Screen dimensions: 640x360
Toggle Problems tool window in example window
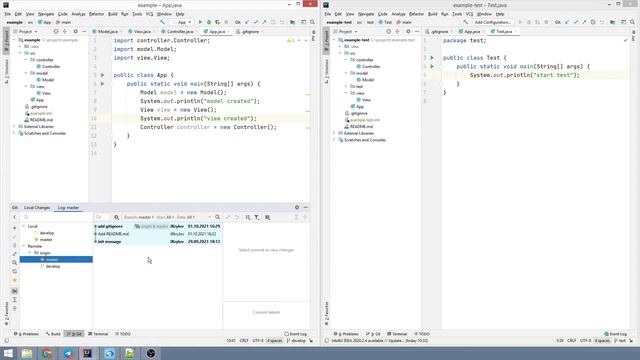[x=27, y=334]
